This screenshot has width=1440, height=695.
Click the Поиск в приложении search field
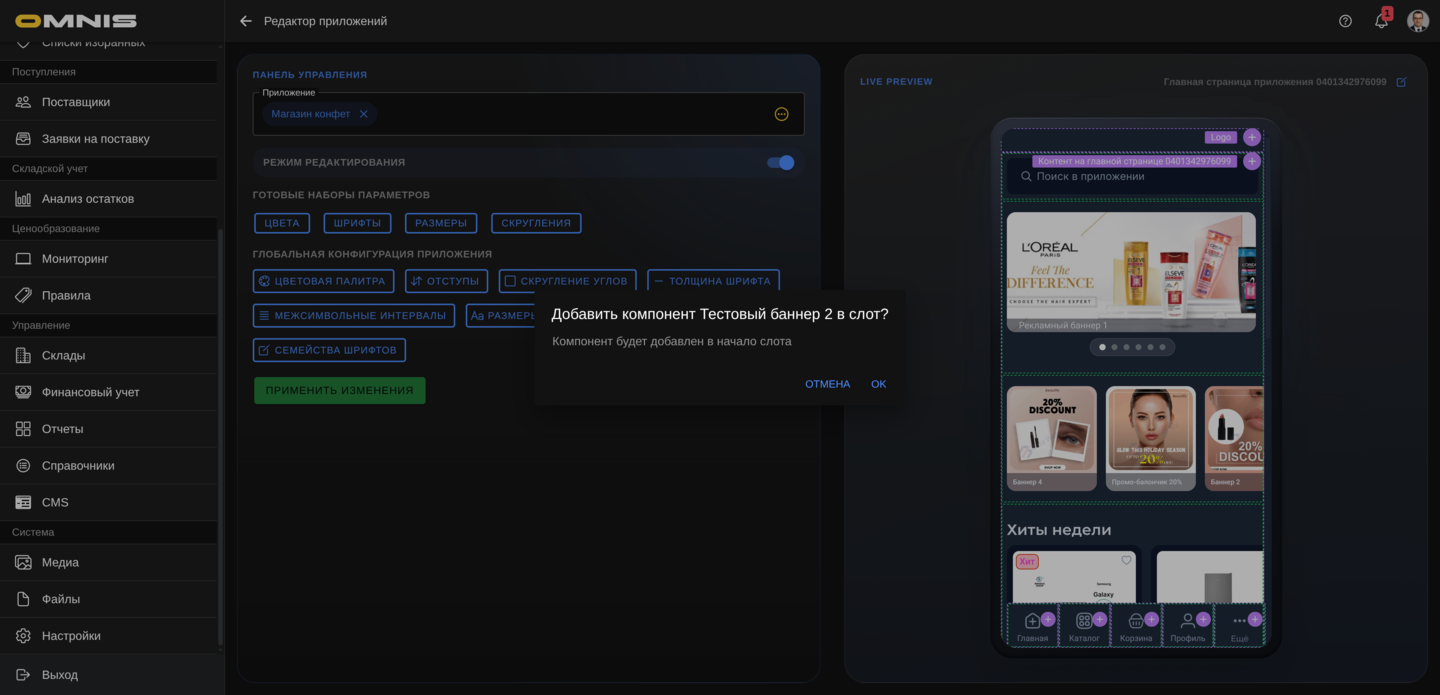[1130, 177]
